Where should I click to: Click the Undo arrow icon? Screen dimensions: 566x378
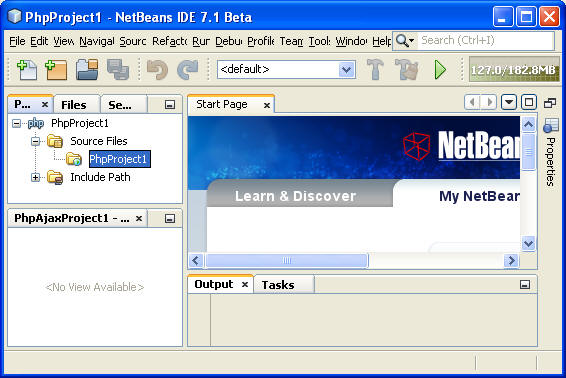pos(157,70)
